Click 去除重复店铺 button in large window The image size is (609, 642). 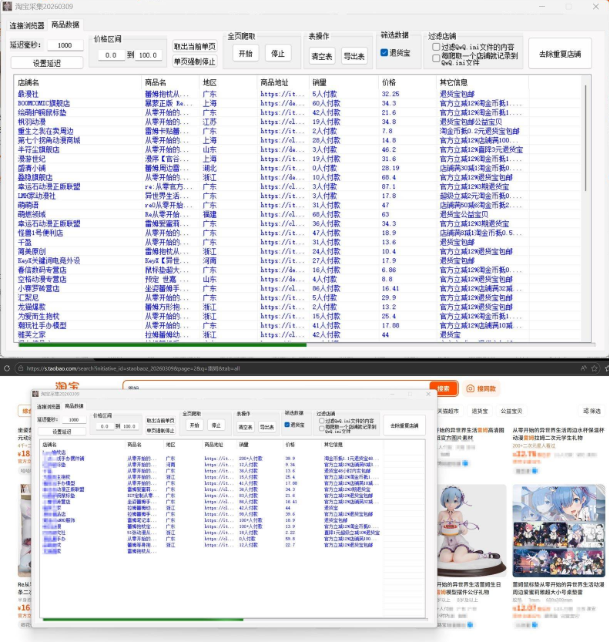click(559, 54)
